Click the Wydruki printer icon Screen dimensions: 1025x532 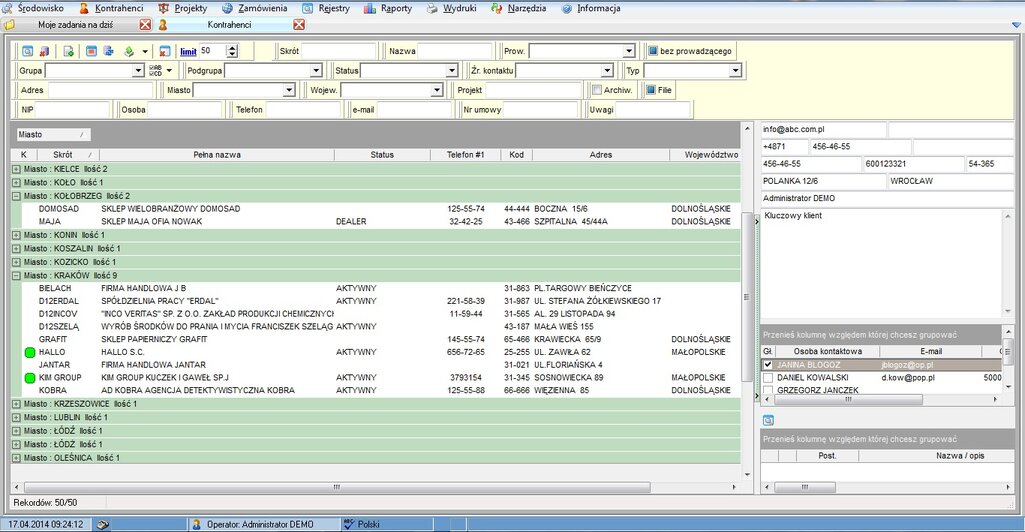click(432, 8)
